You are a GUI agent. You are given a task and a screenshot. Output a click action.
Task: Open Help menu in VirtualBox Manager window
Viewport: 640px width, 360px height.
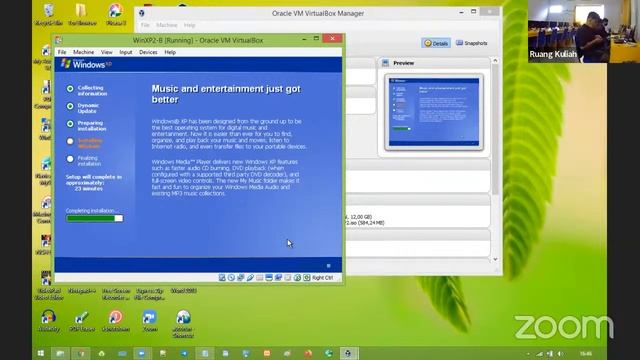coord(189,25)
